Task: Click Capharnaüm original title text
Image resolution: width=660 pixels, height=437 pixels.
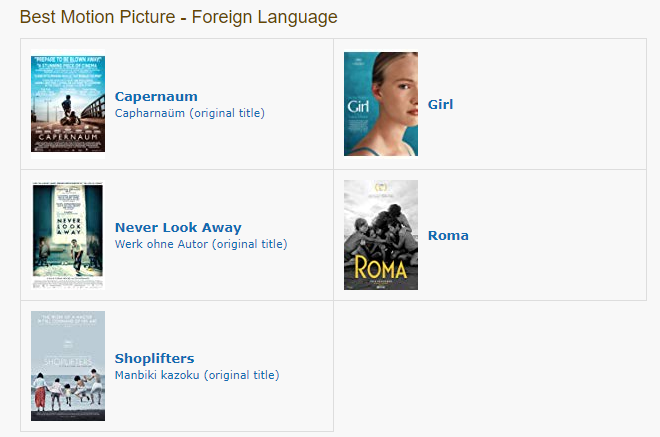Action: pyautogui.click(x=189, y=113)
